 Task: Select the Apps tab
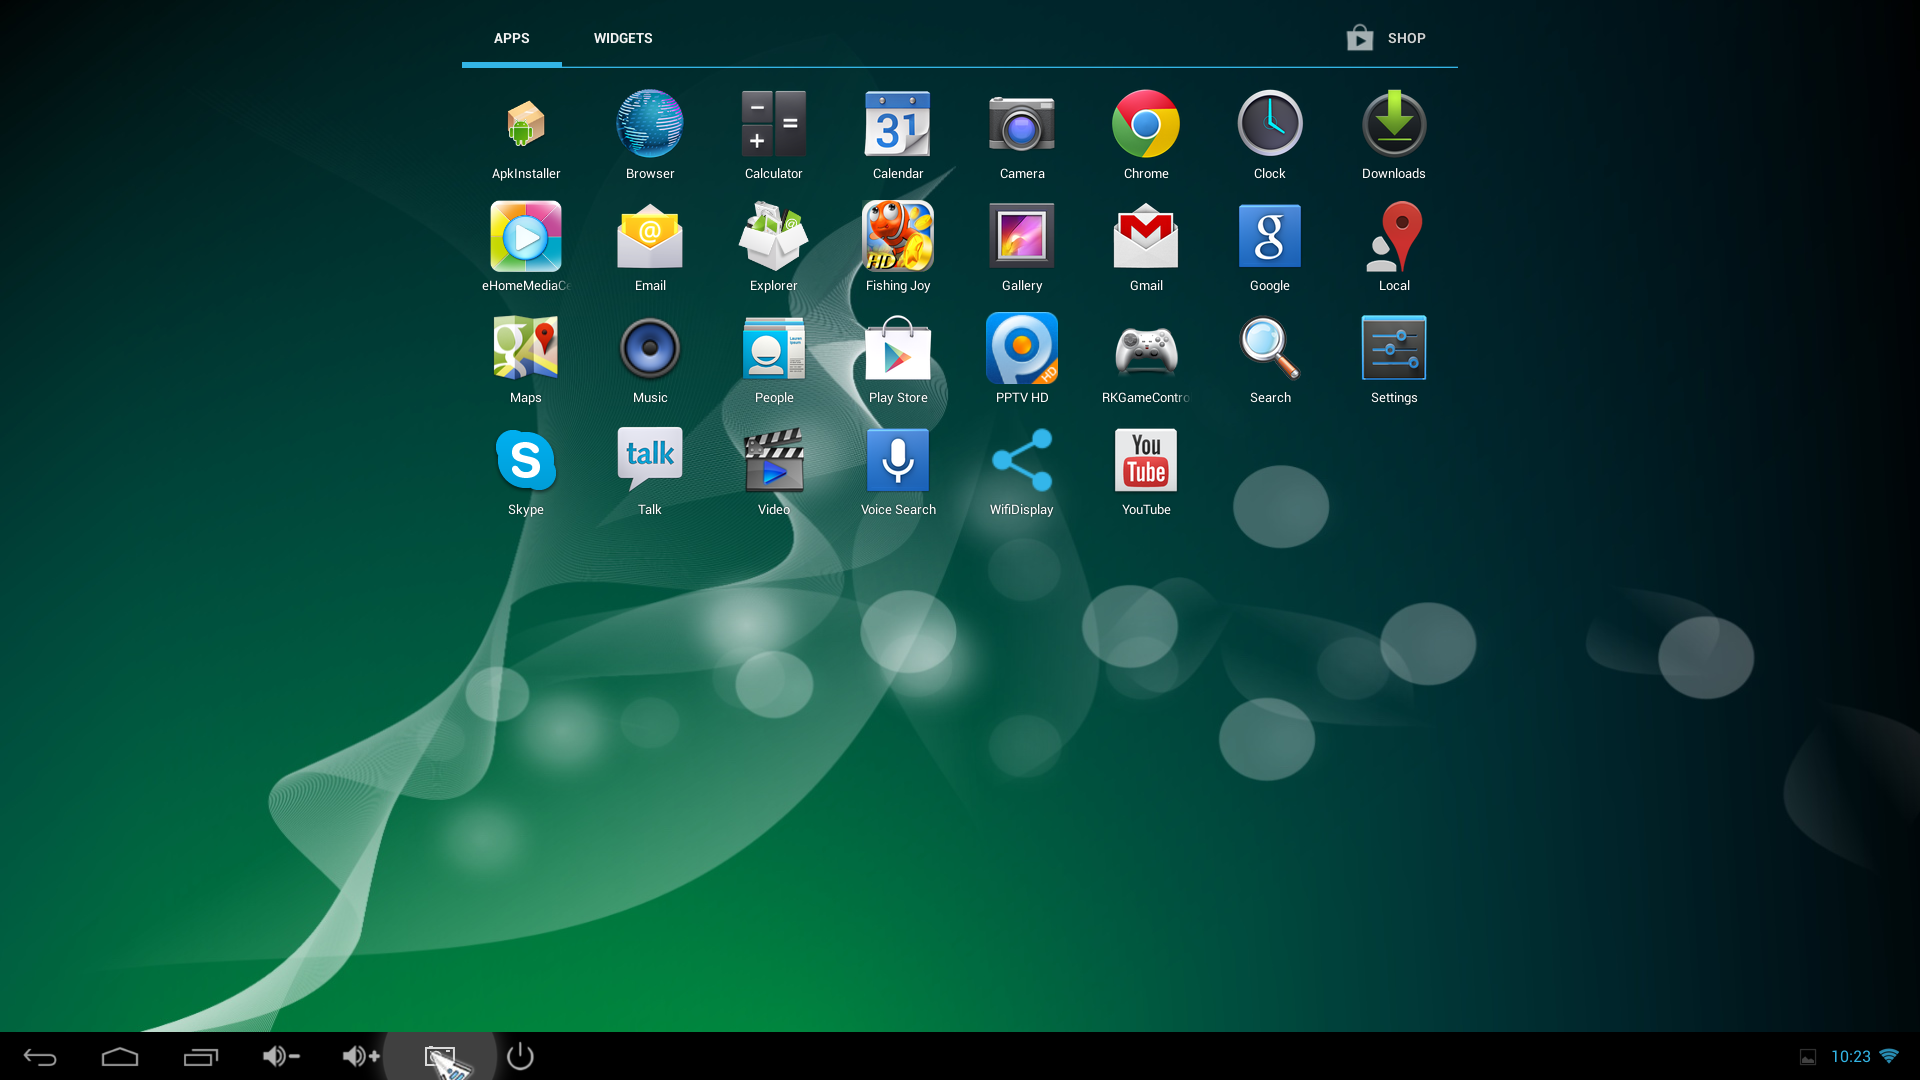pyautogui.click(x=511, y=38)
